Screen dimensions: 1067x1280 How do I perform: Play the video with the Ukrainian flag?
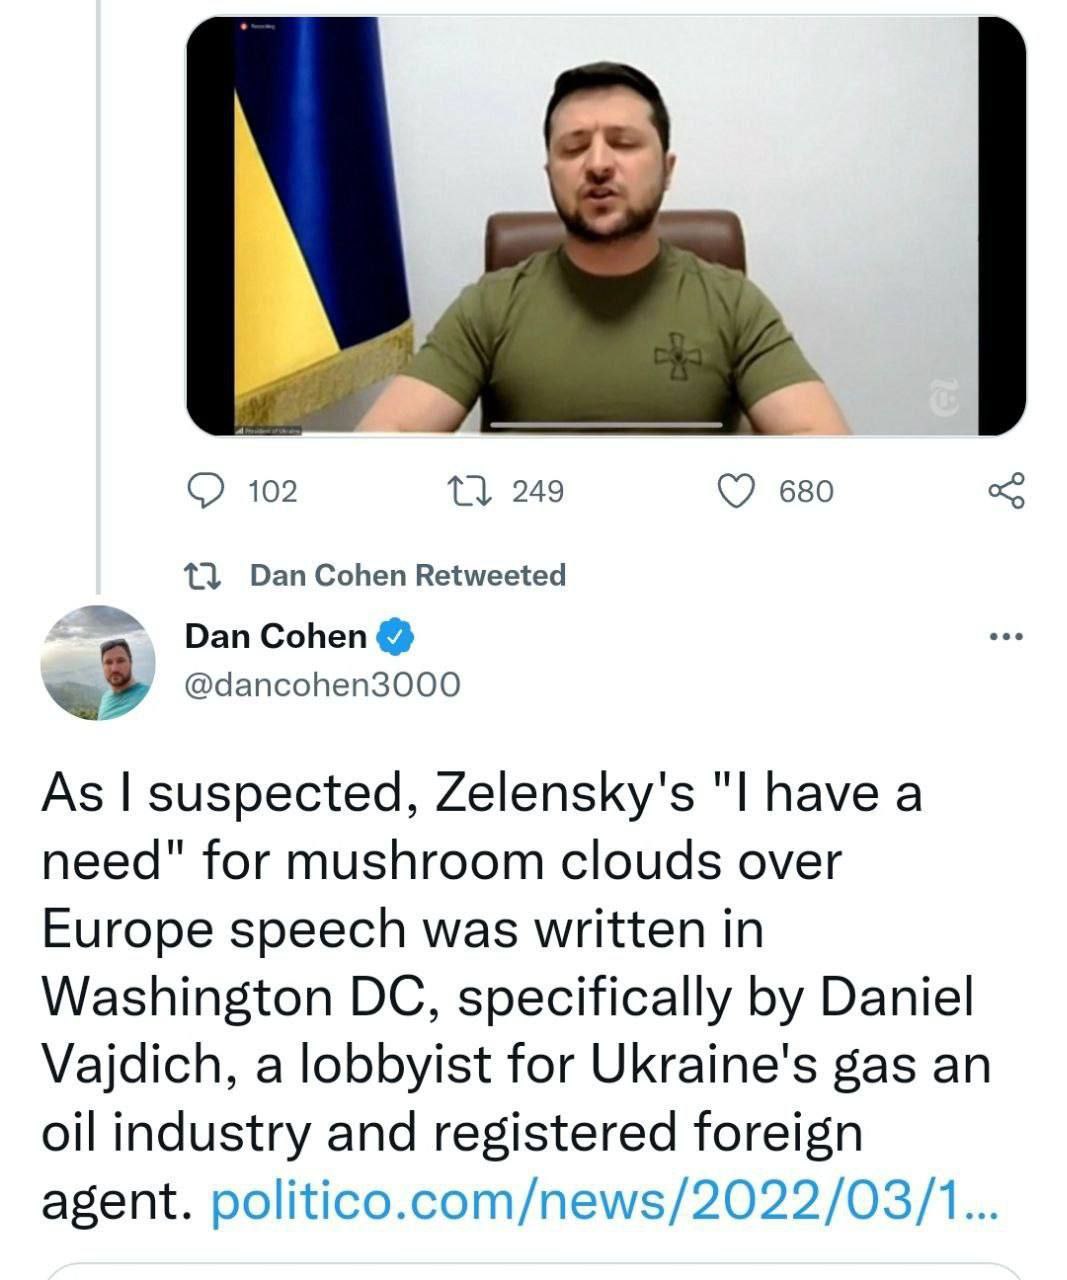pyautogui.click(x=606, y=225)
